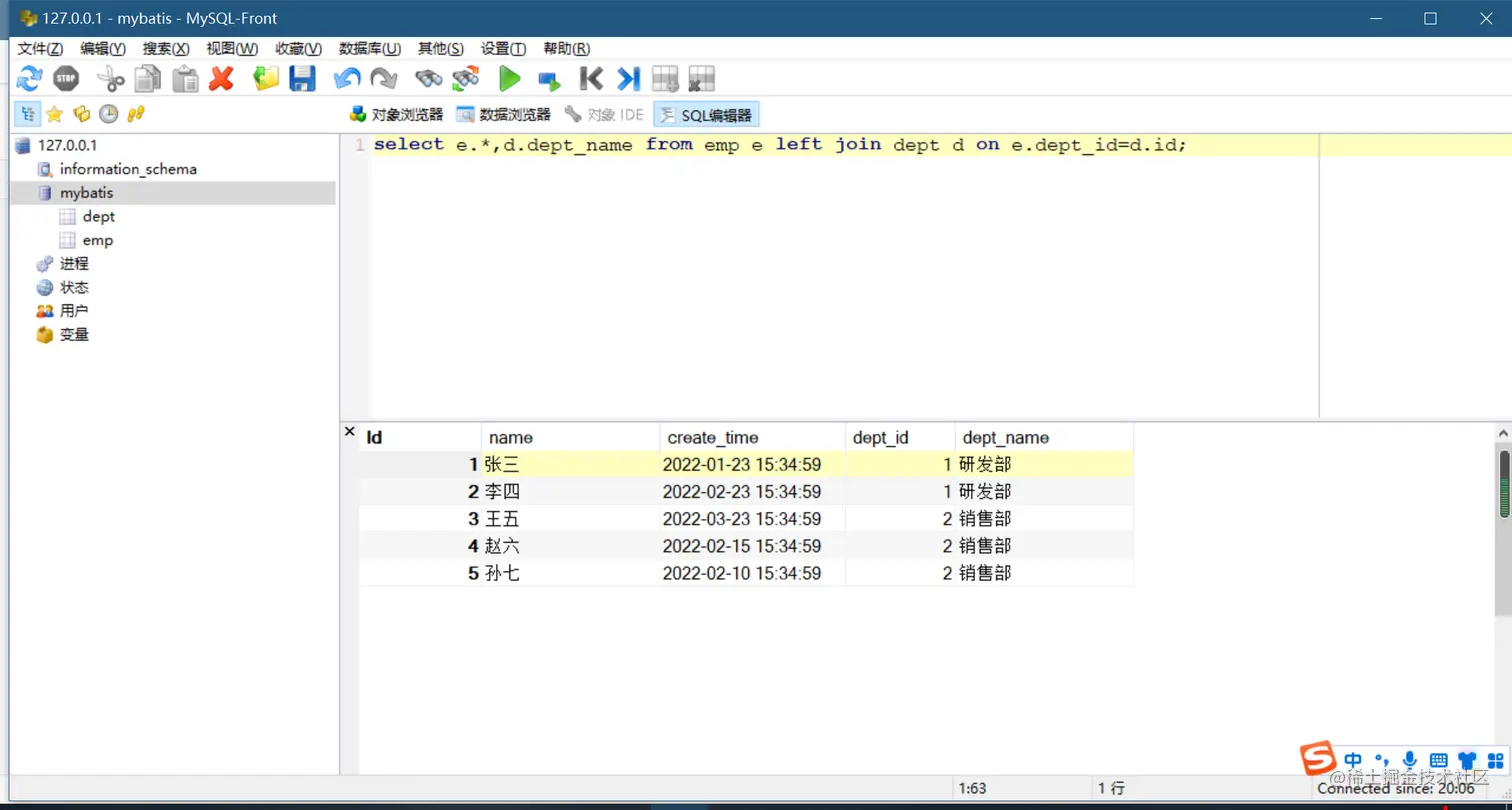Screen dimensions: 1512x810
Task: Sort by create_time column header
Action: [753, 437]
